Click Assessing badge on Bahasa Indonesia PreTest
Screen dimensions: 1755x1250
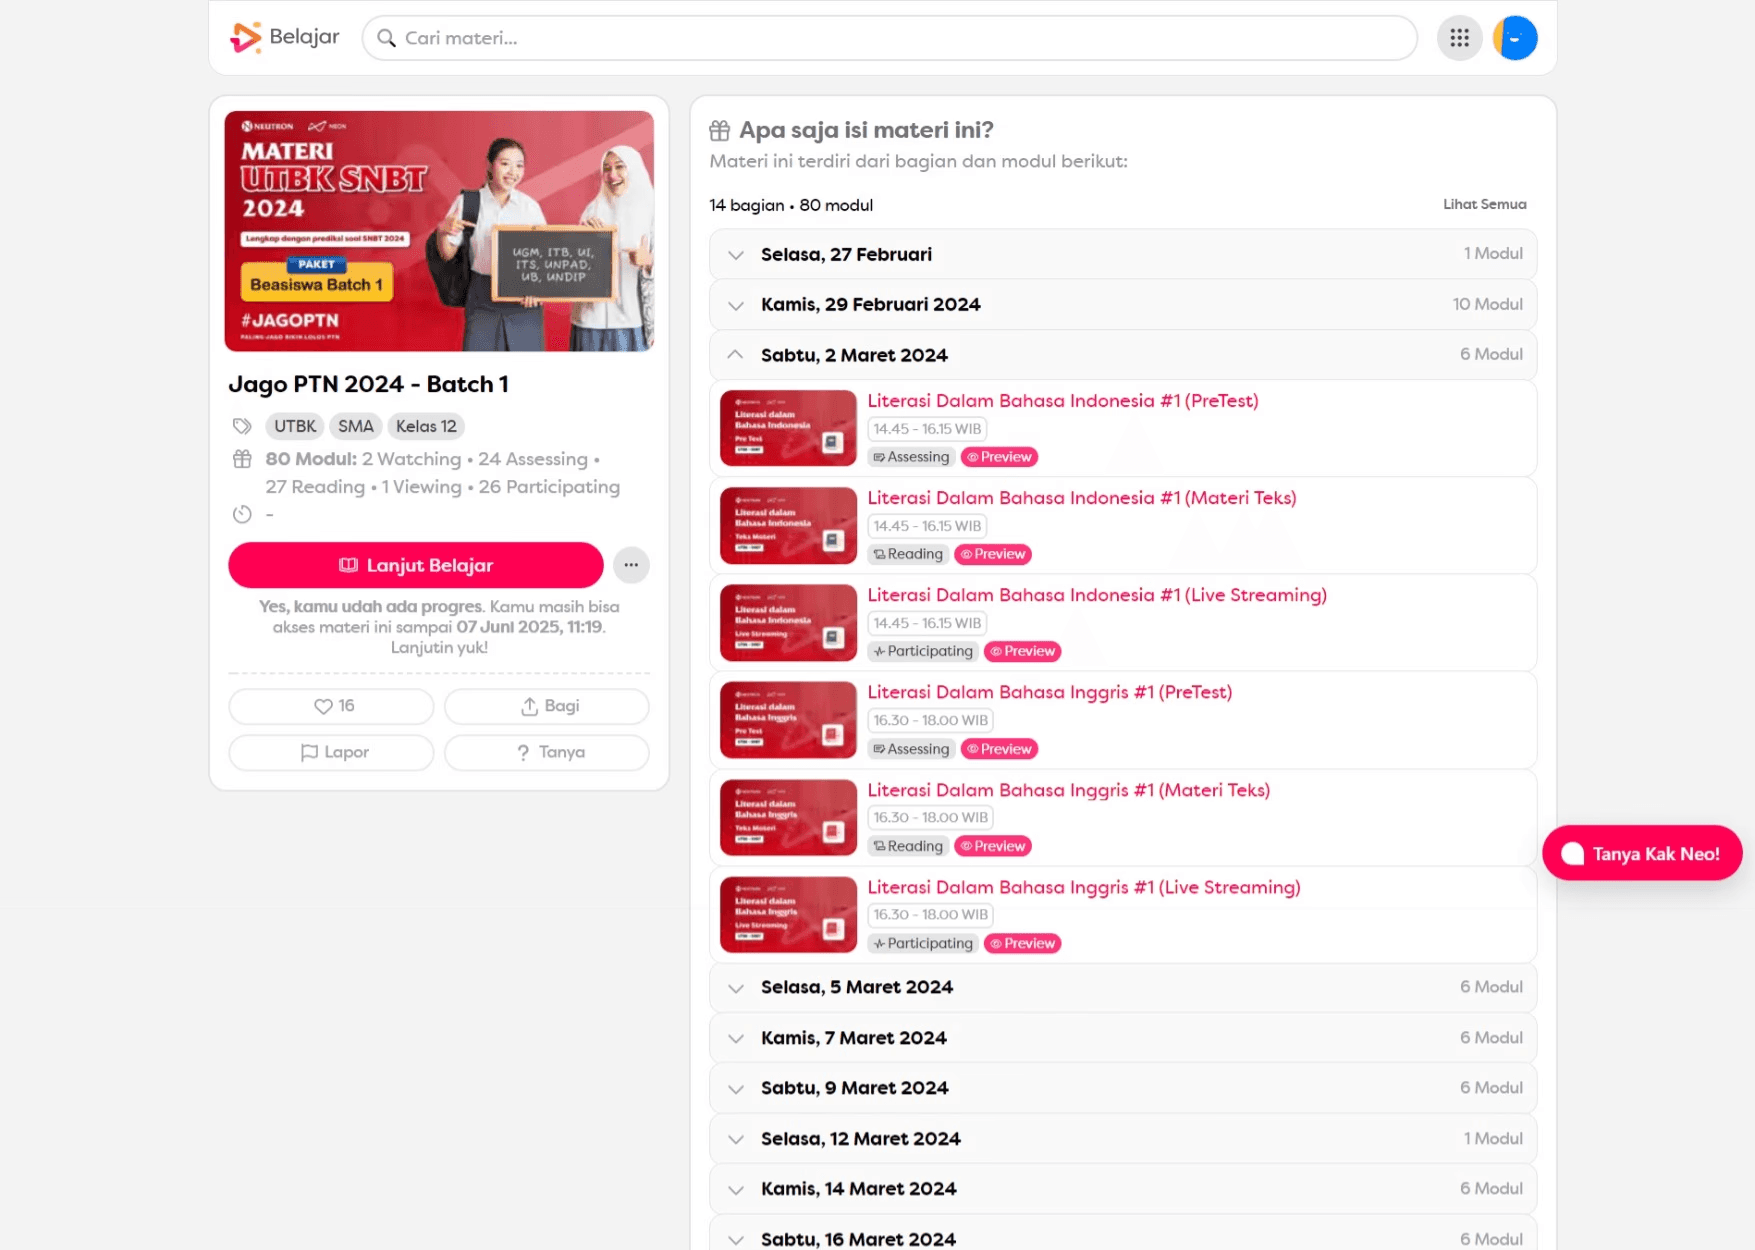911,457
